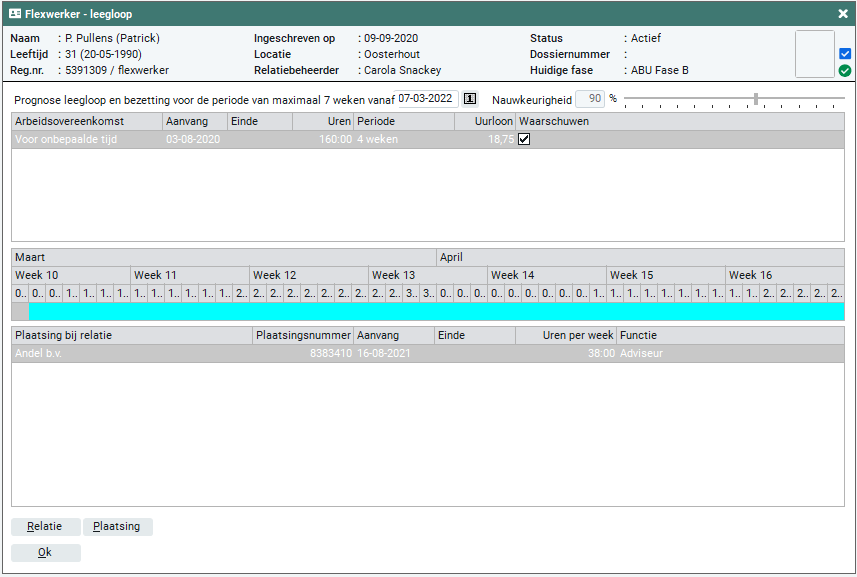The width and height of the screenshot is (857, 577).
Task: Click the Plaatsing button
Action: click(118, 526)
